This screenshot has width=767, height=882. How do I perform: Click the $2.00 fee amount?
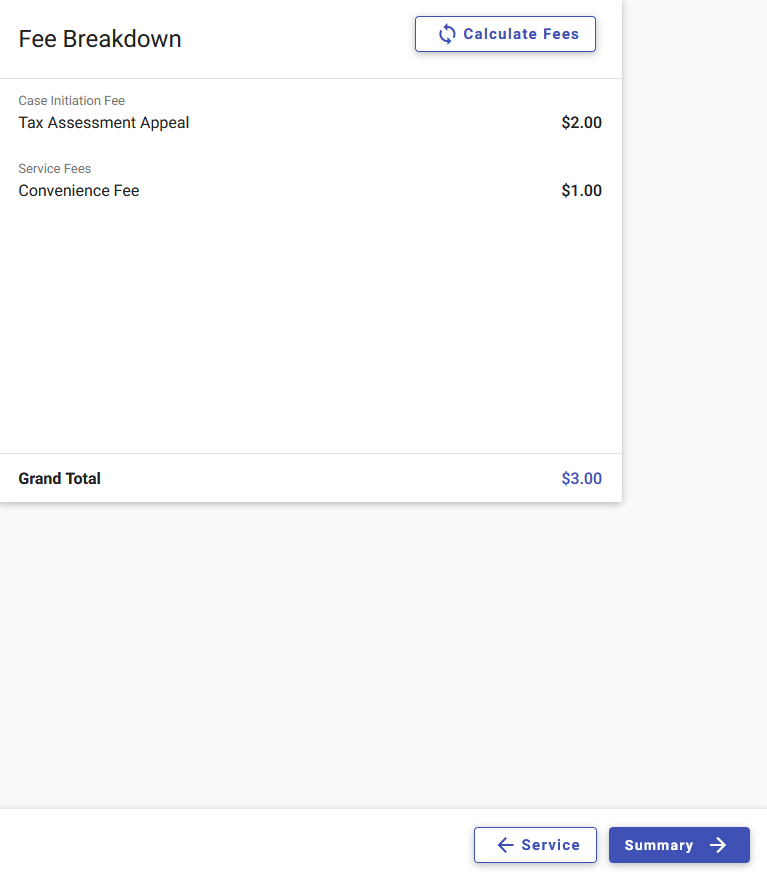[x=581, y=123]
